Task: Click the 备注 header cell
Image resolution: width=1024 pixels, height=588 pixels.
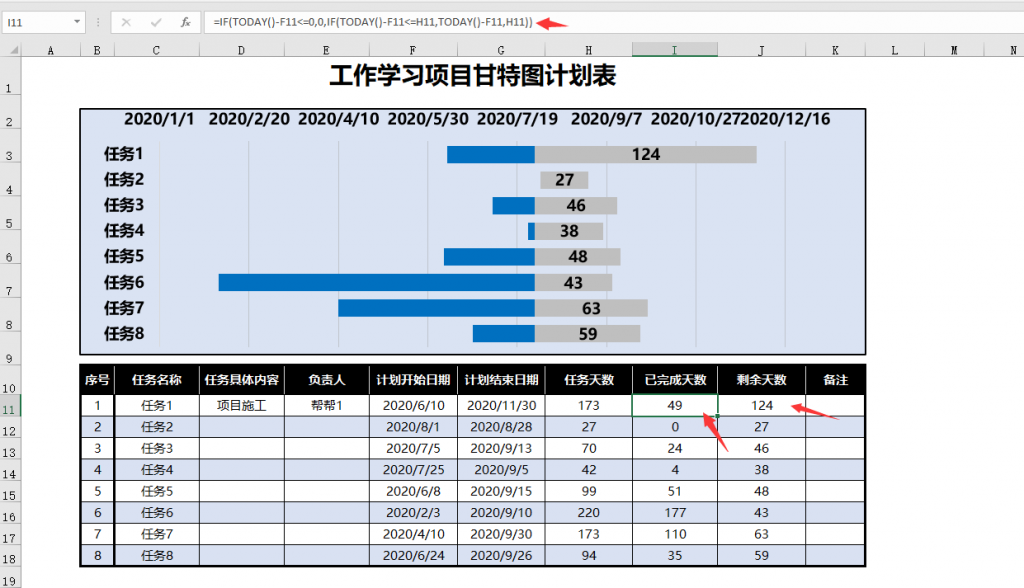Action: tap(835, 380)
